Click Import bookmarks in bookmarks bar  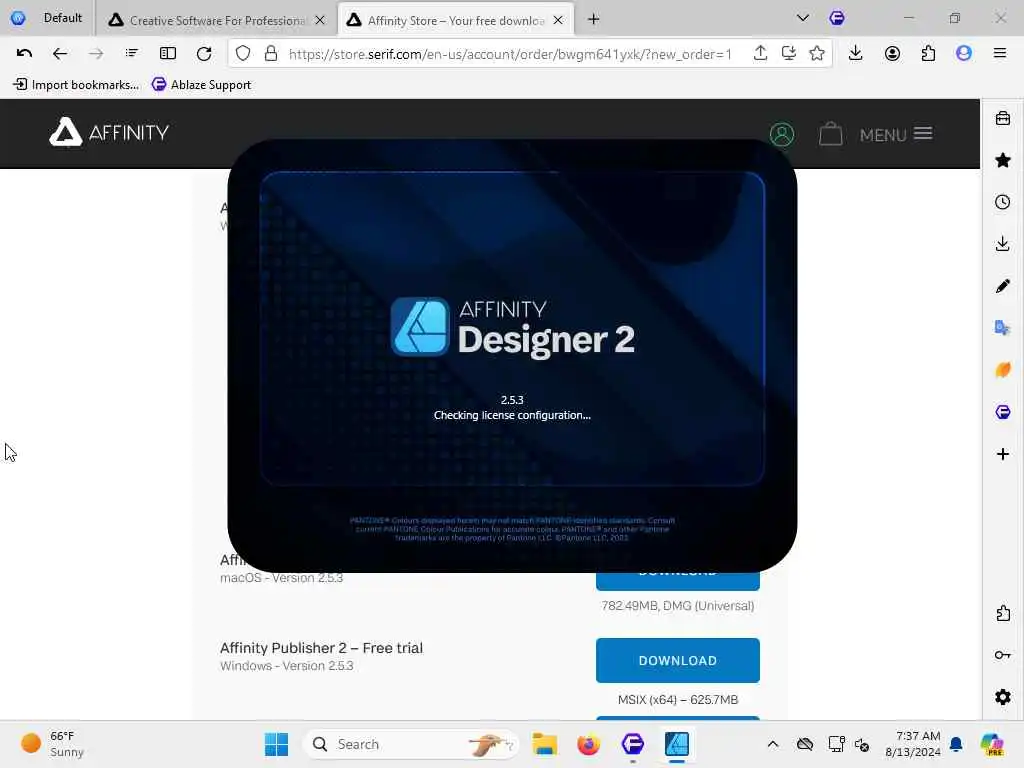click(x=76, y=84)
